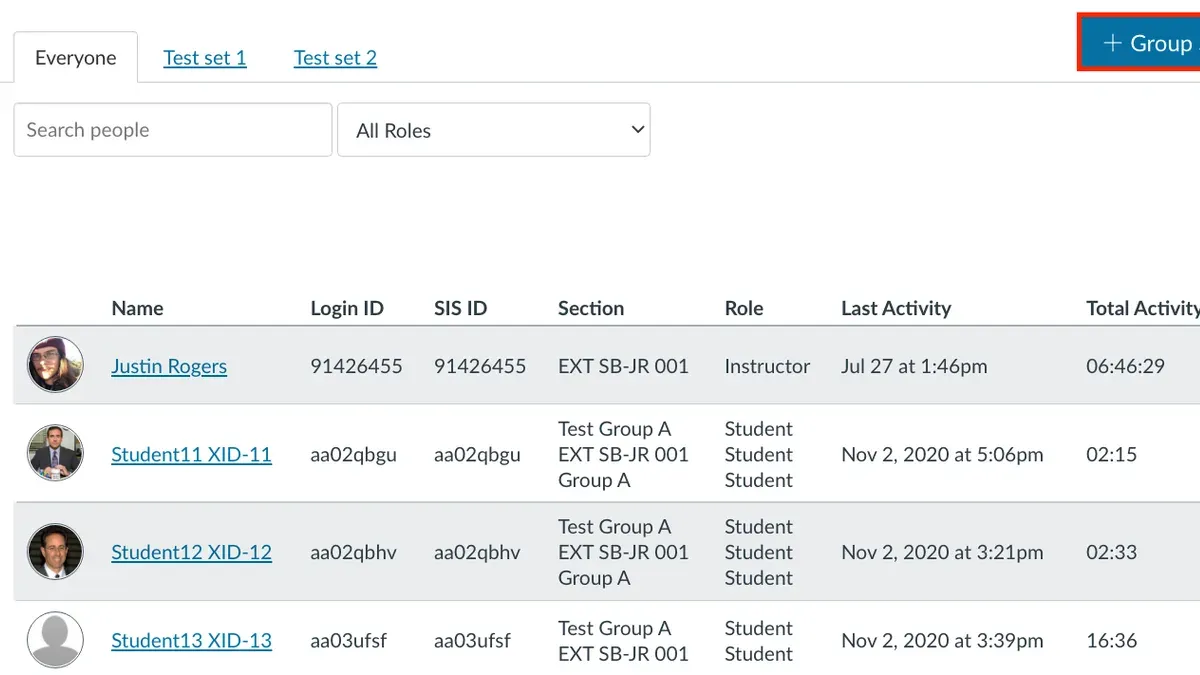Click the SIS ID column header
1200x675 pixels.
tap(460, 308)
